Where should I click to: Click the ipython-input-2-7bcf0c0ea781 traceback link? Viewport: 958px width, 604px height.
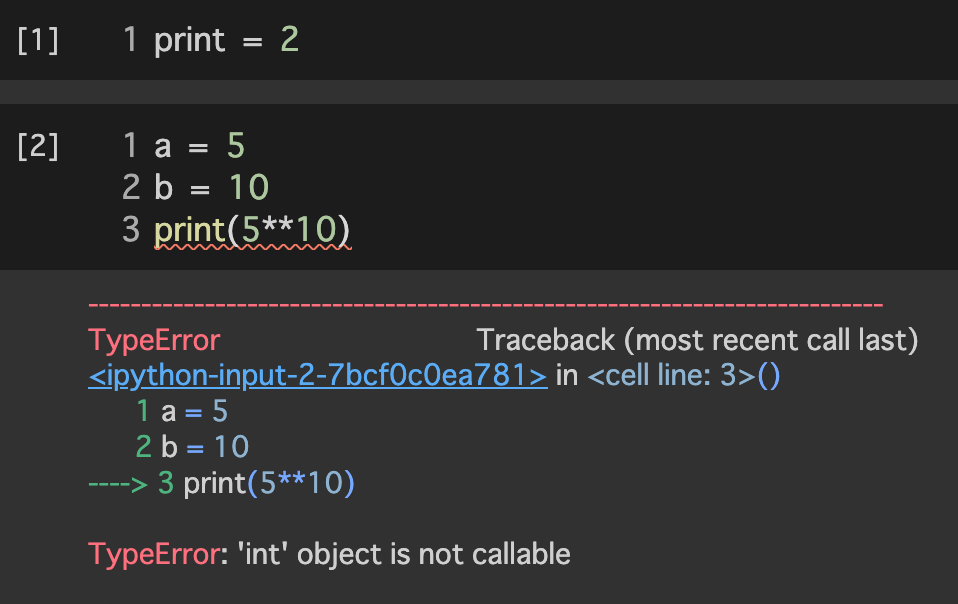(x=318, y=376)
